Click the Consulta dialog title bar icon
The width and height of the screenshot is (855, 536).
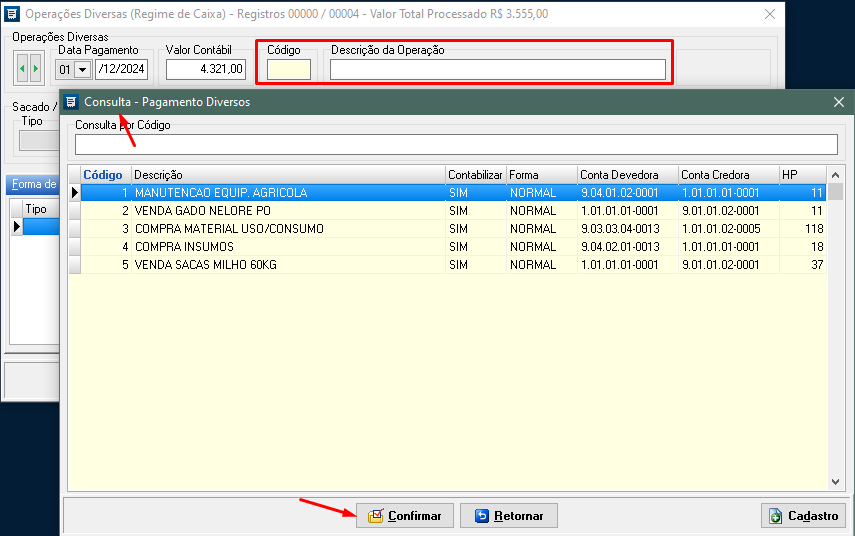71,102
